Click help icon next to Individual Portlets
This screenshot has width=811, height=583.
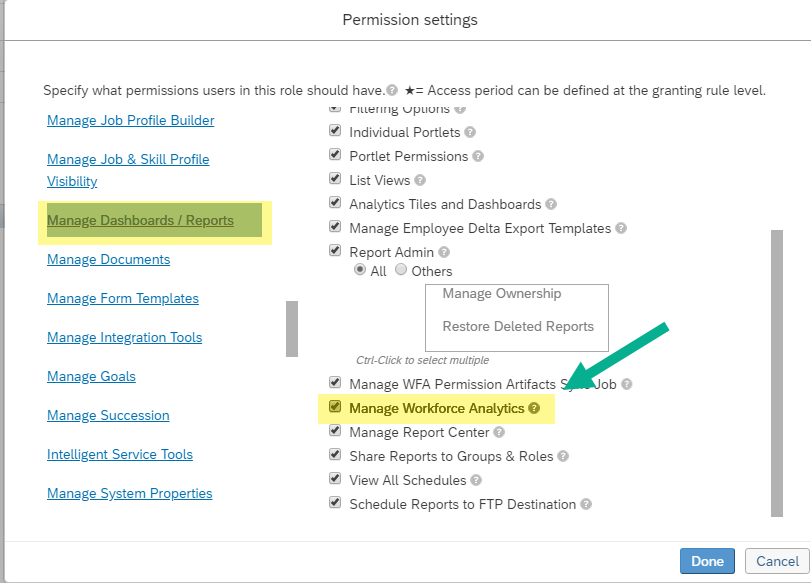470,132
